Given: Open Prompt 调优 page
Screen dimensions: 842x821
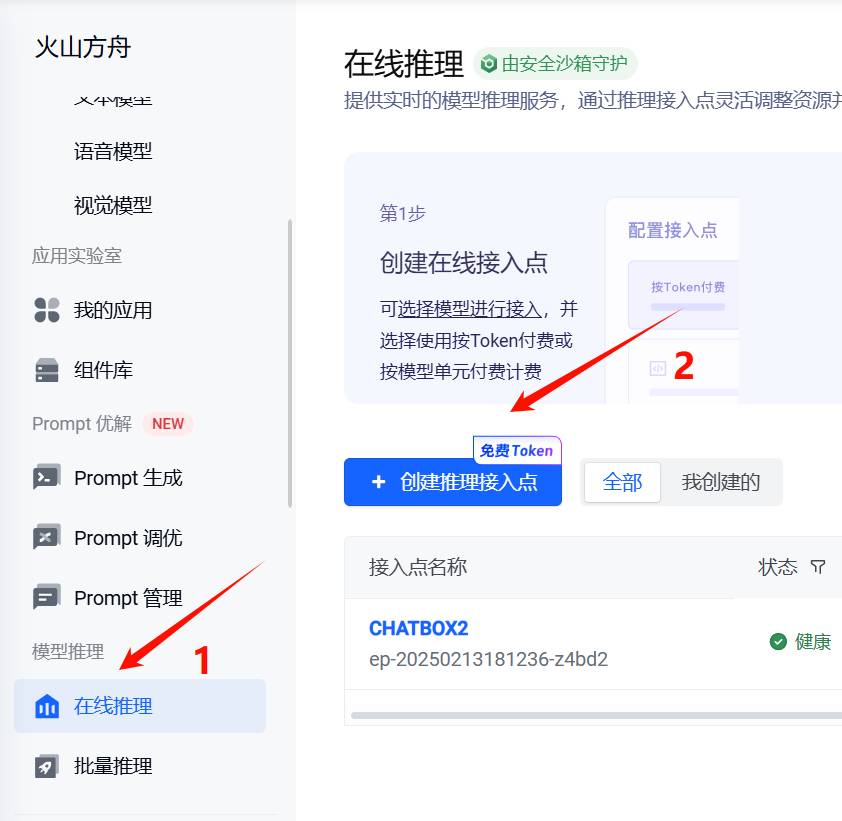Looking at the screenshot, I should click(x=128, y=537).
